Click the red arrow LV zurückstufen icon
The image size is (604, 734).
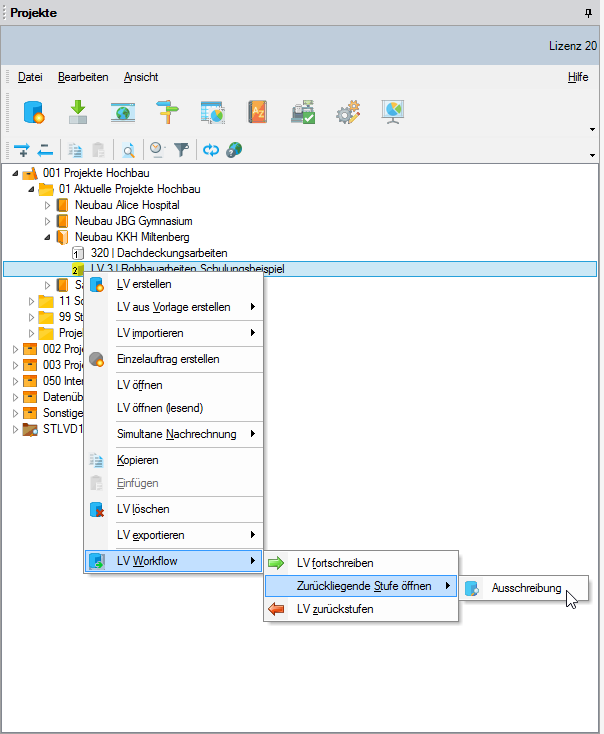tap(276, 609)
